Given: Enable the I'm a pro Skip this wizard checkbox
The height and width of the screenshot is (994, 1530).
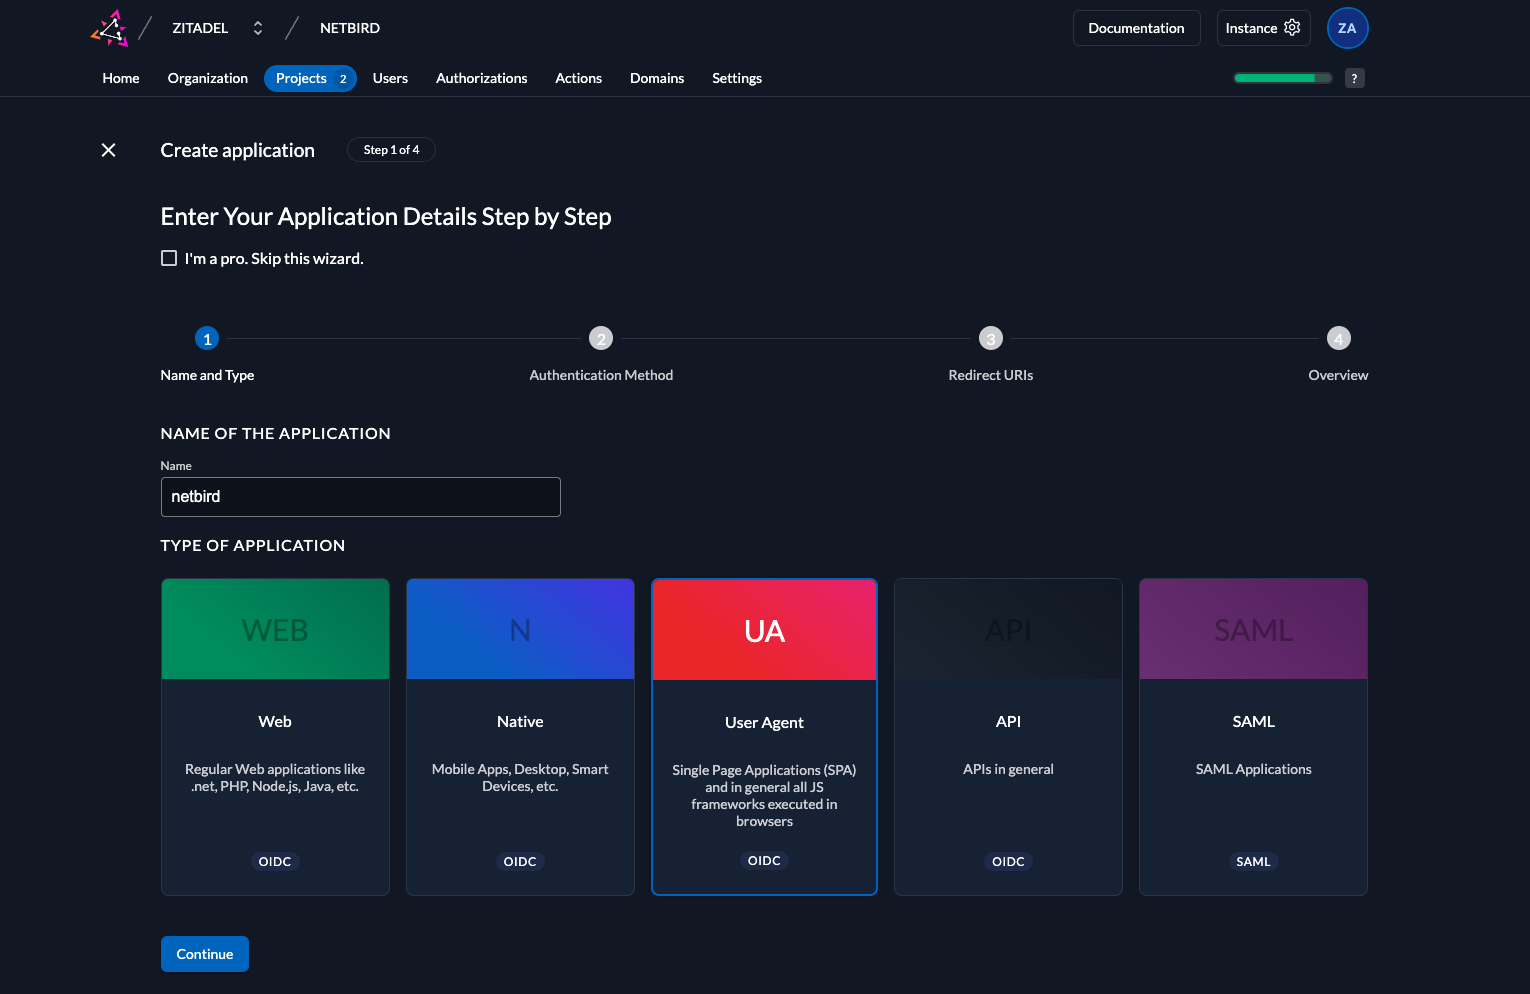Looking at the screenshot, I should pyautogui.click(x=169, y=257).
